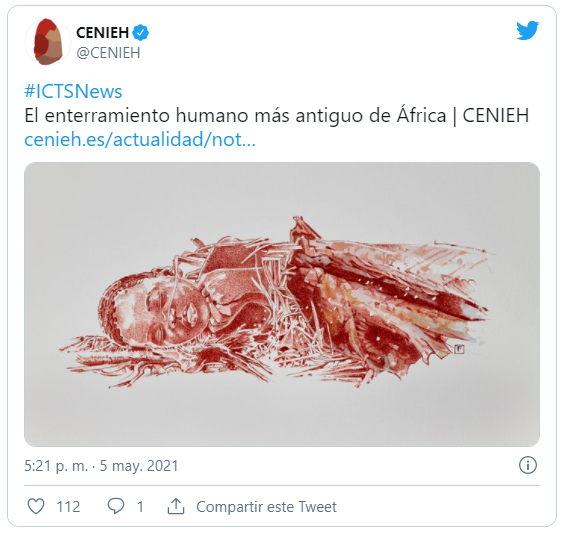This screenshot has width=562, height=533.
Task: Open the tweet info circle icon
Action: [x=528, y=465]
